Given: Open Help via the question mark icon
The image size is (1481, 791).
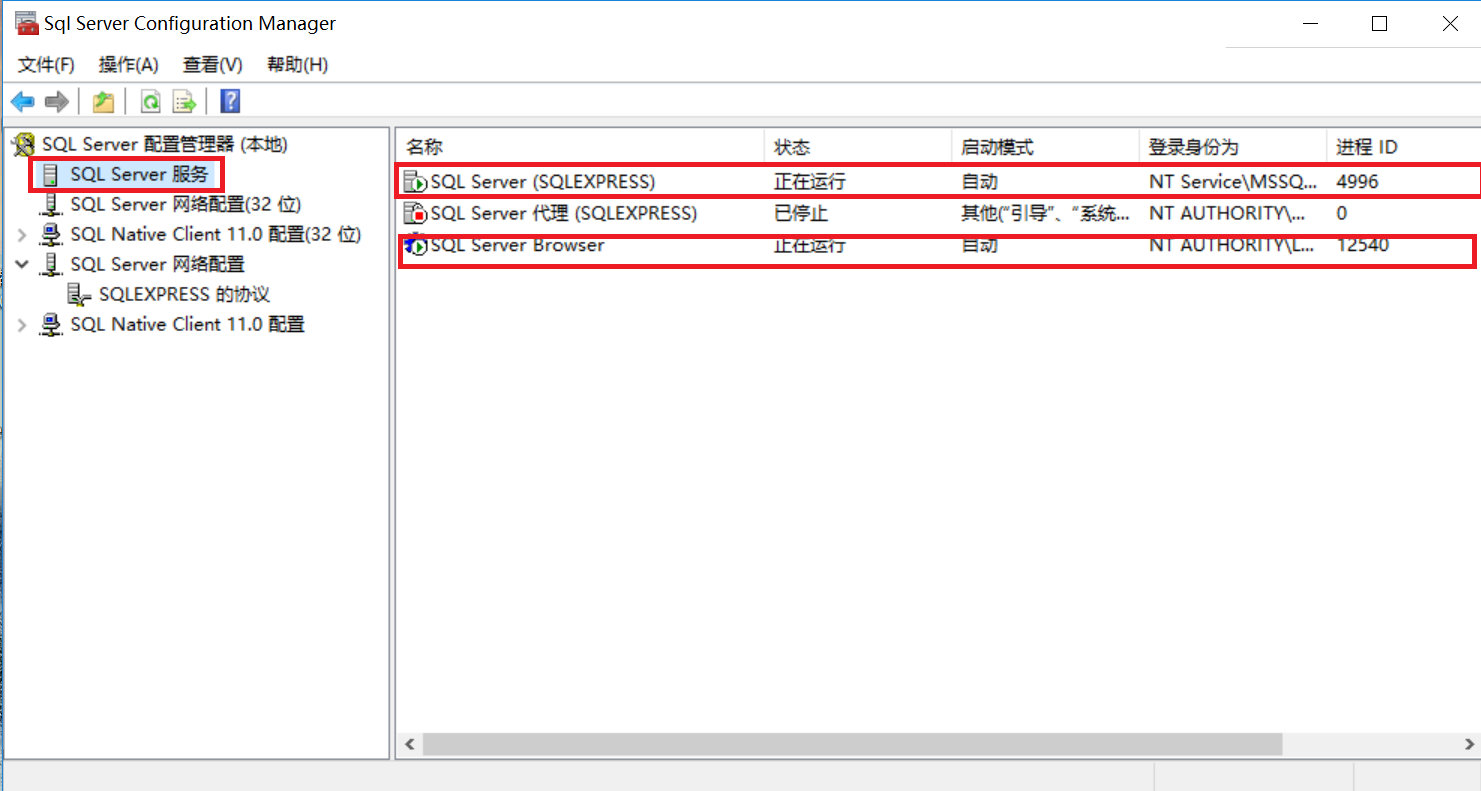Looking at the screenshot, I should (x=231, y=101).
